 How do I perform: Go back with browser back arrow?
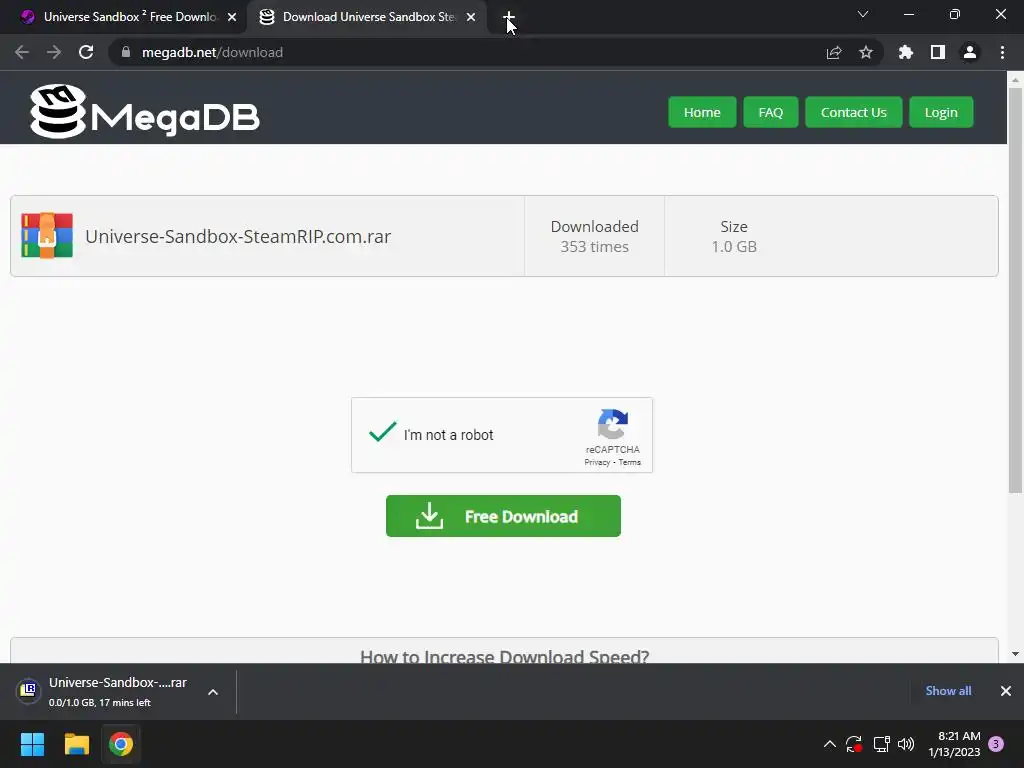click(22, 52)
